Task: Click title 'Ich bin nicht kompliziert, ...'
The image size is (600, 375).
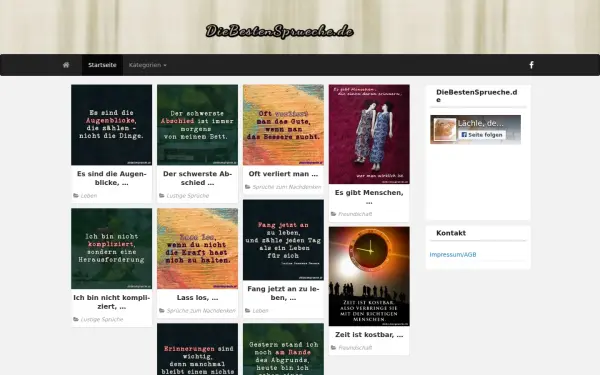Action: coord(111,302)
